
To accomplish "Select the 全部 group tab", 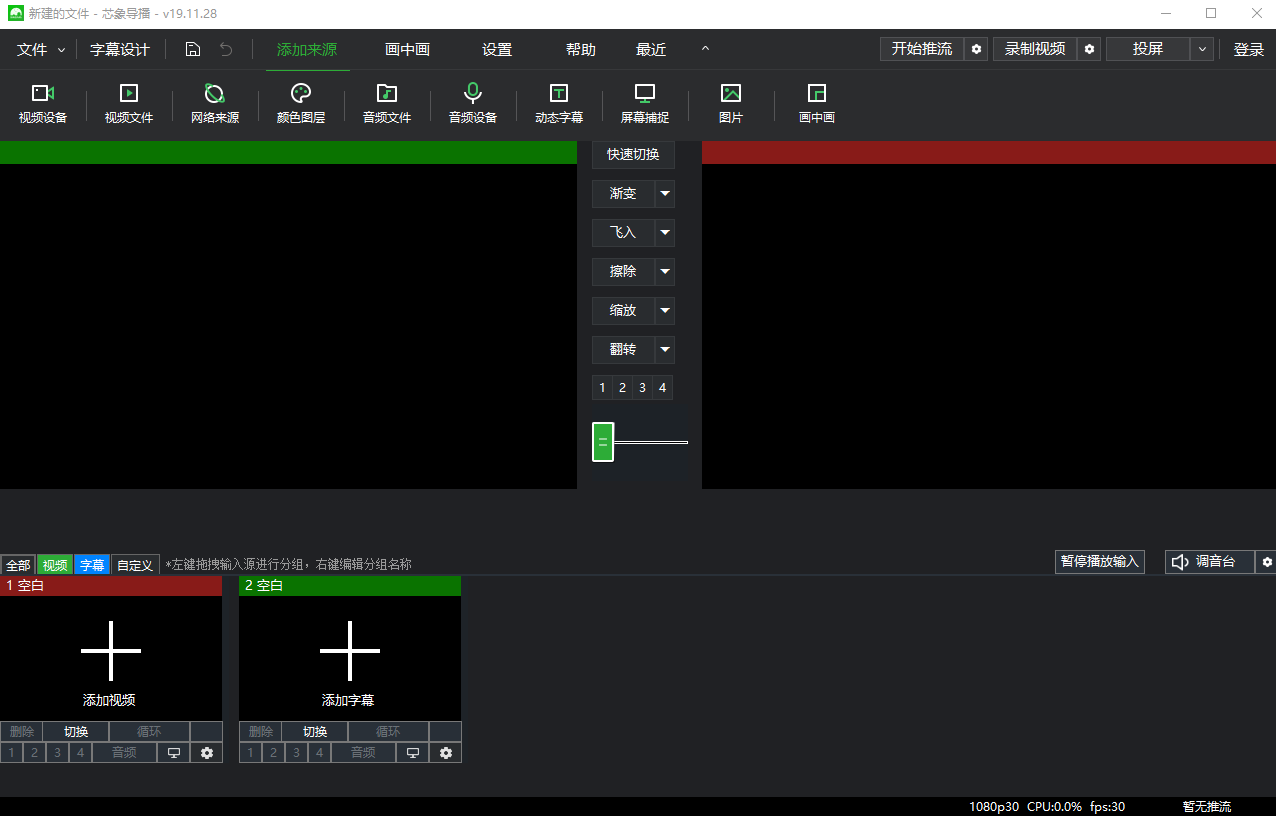I will [18, 565].
